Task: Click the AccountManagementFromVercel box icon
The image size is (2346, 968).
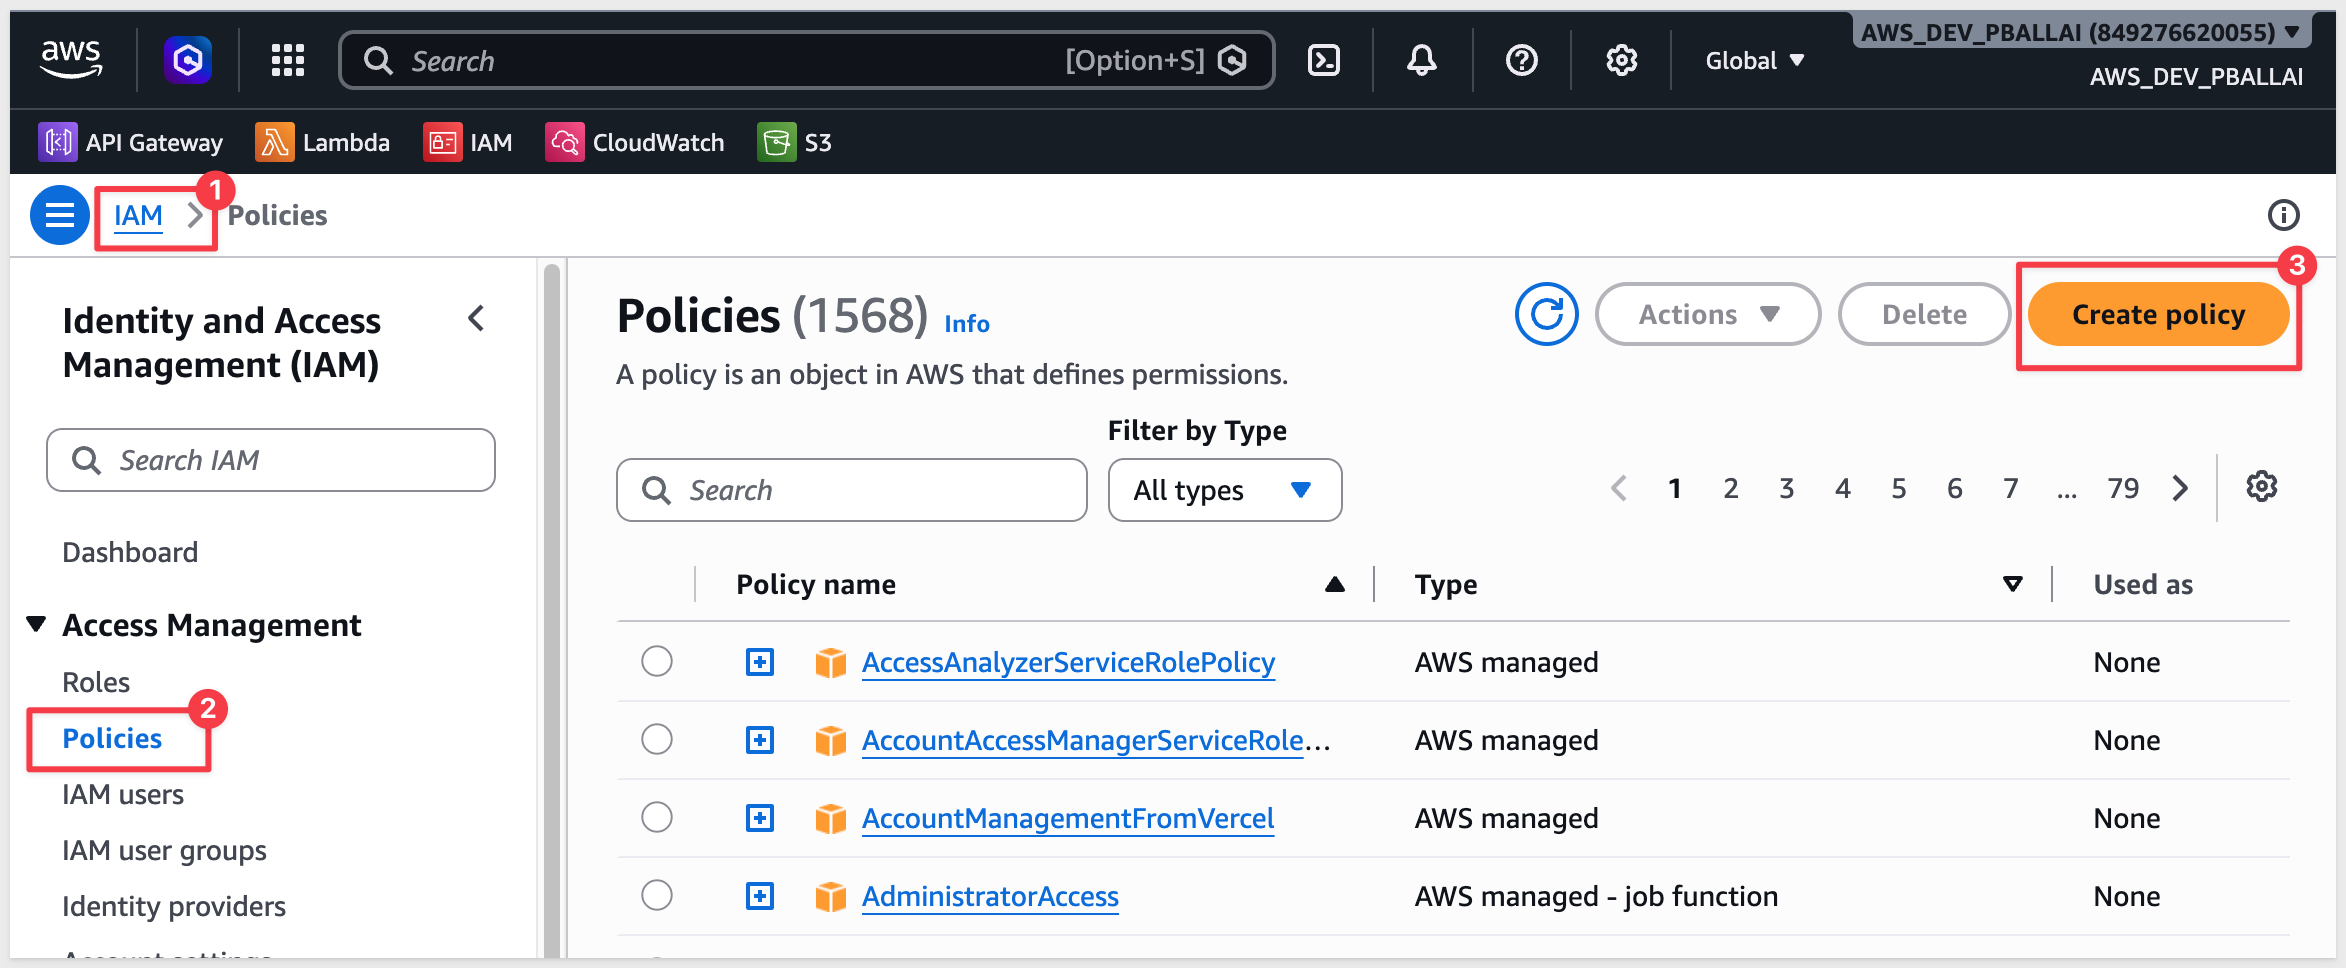Action: click(x=831, y=818)
